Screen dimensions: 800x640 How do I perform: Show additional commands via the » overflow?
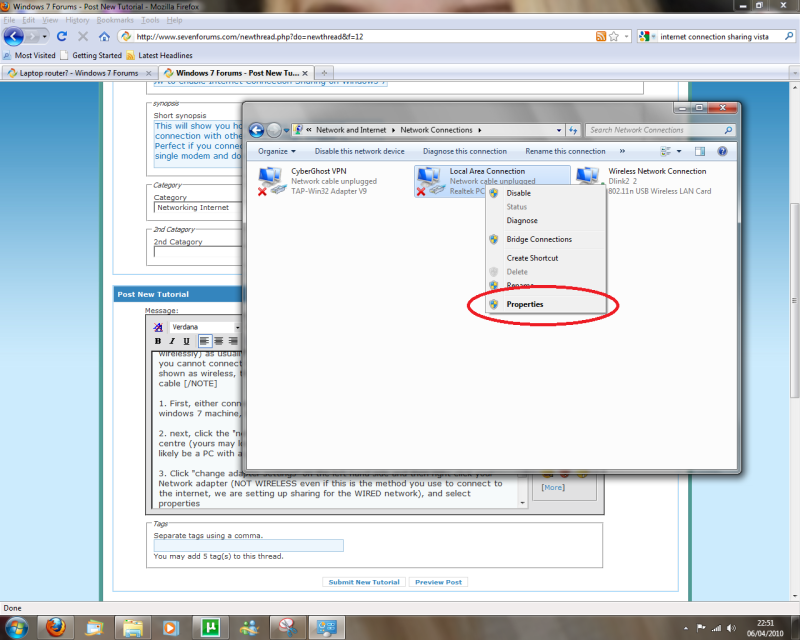[622, 151]
